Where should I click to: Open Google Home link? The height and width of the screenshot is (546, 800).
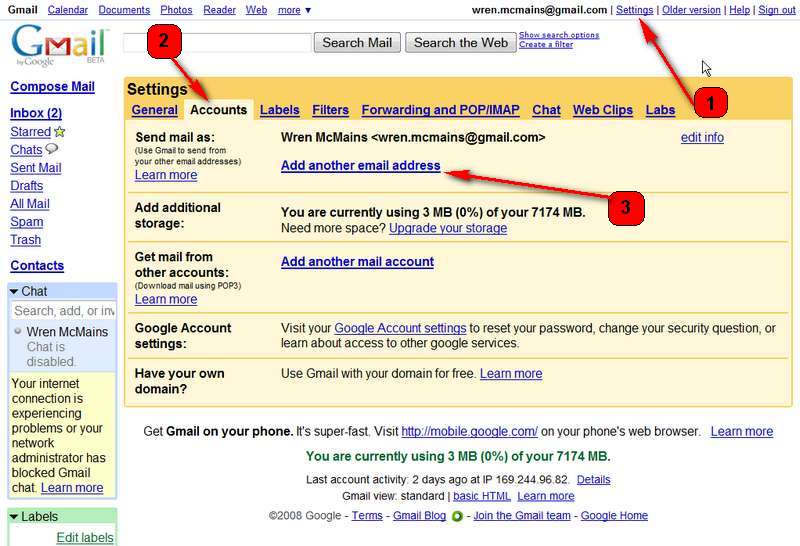pos(614,515)
